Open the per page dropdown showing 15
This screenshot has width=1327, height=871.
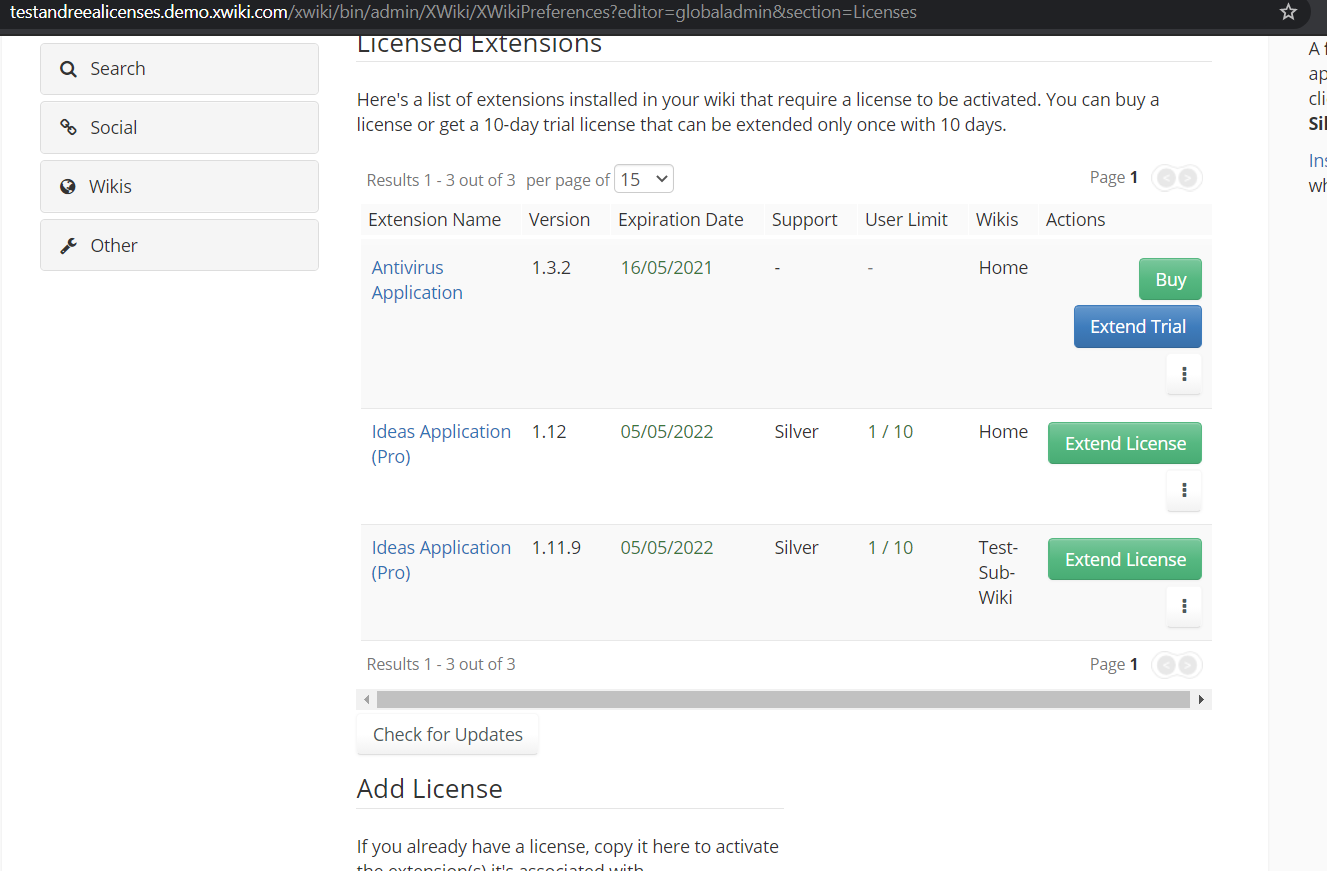643,178
